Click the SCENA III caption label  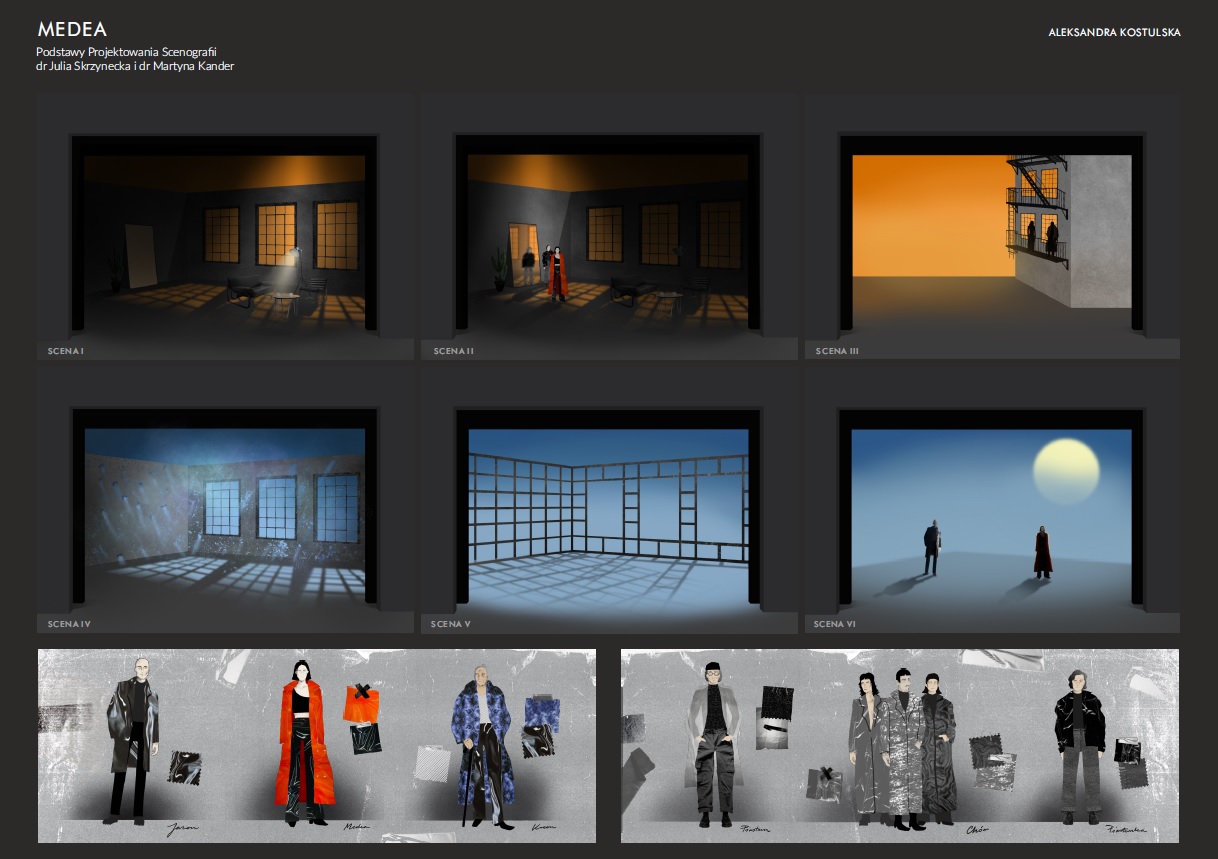(837, 351)
